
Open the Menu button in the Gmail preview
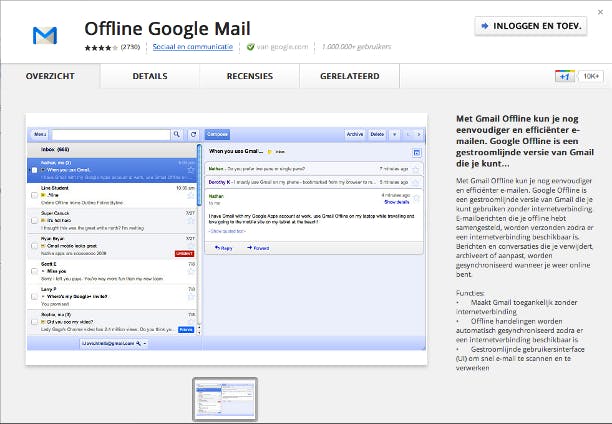[40, 134]
